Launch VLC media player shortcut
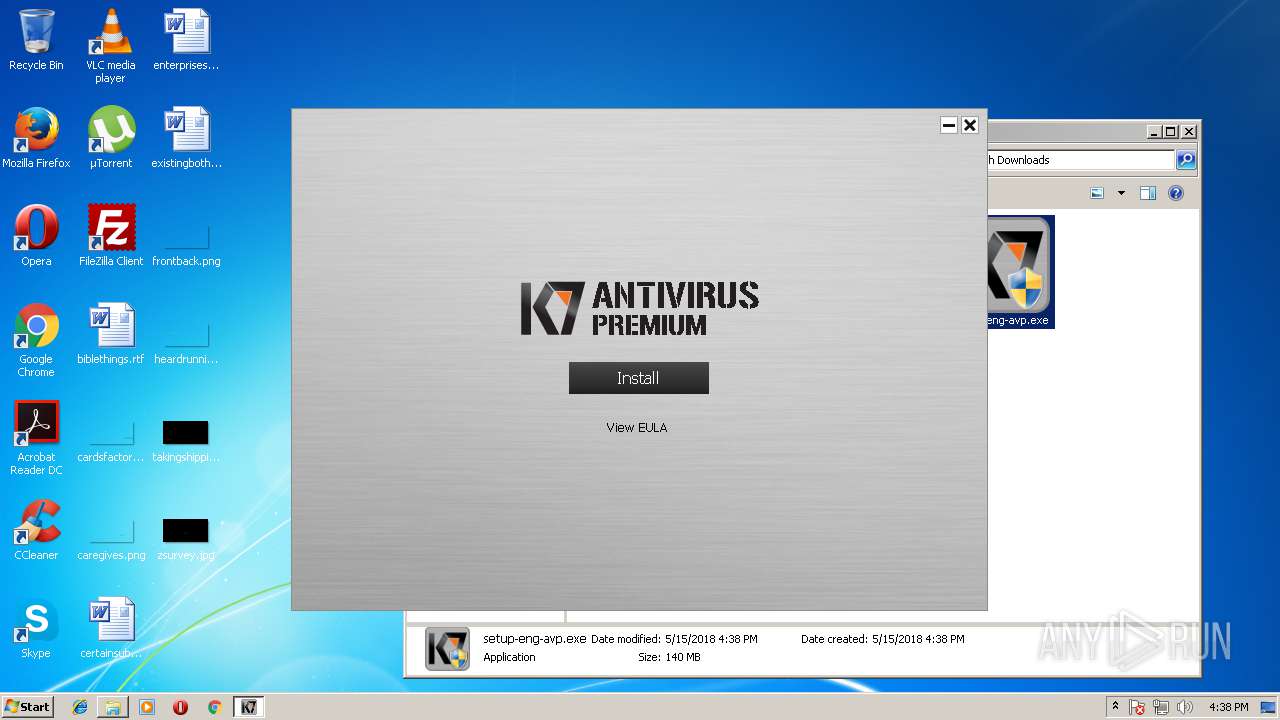Viewport: 1280px width, 720px height. pyautogui.click(x=110, y=45)
